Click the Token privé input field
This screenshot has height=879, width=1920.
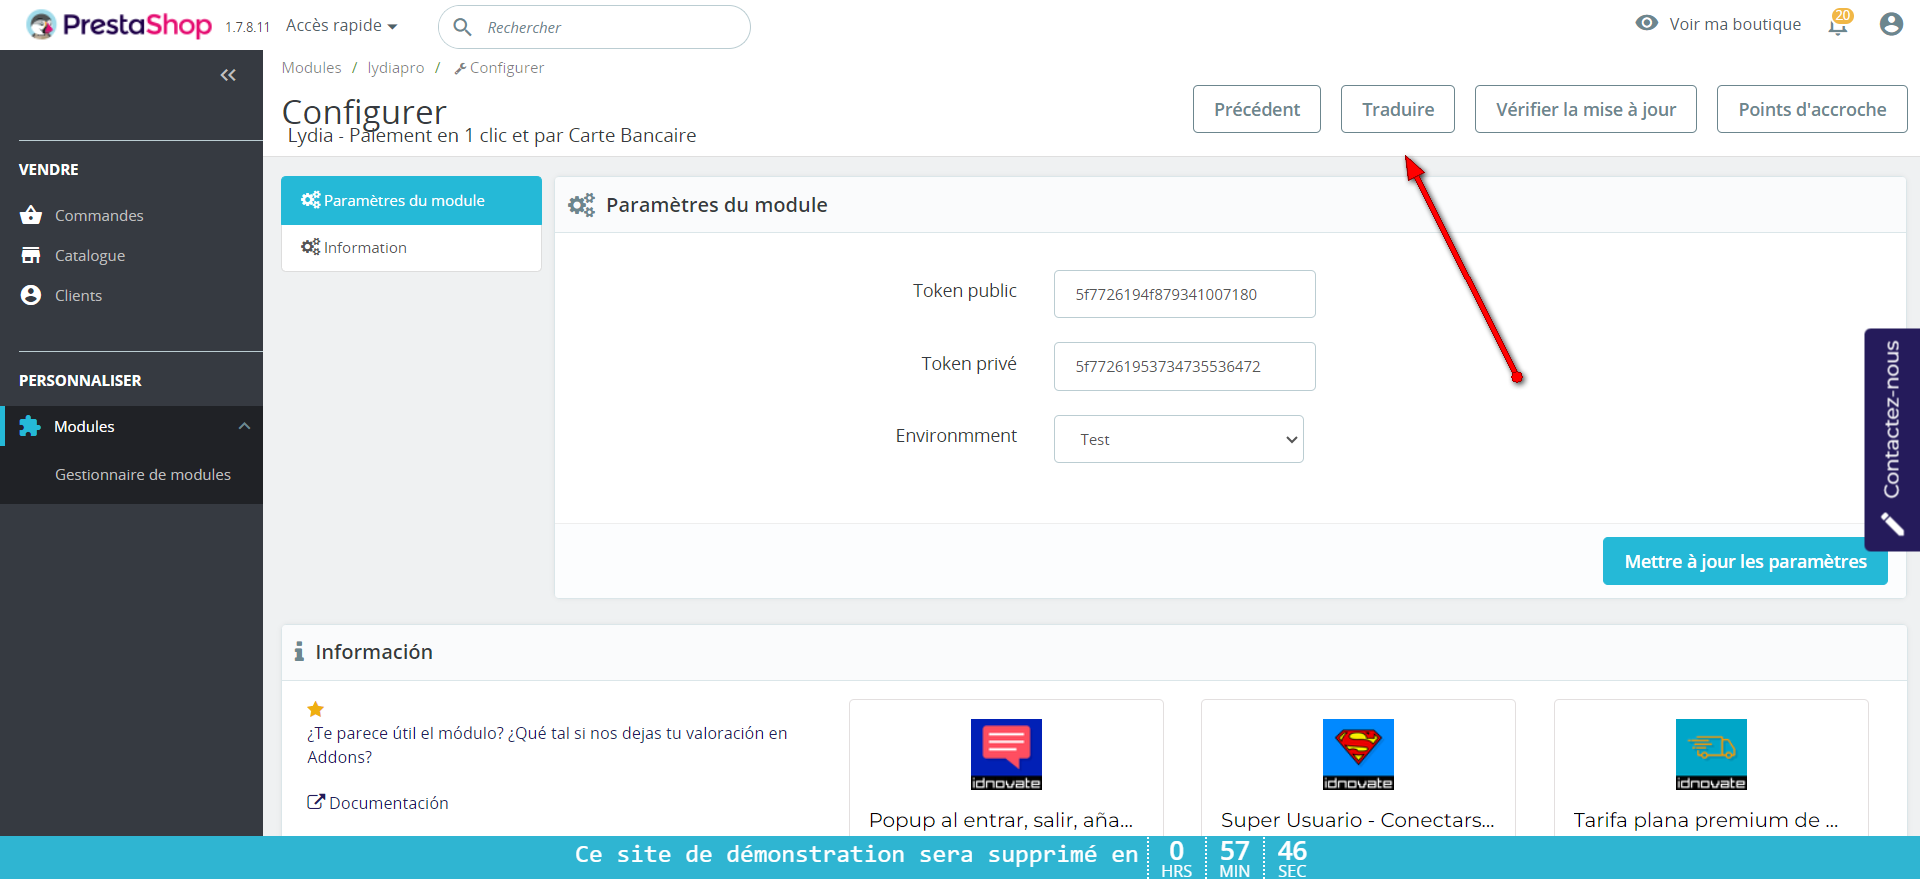tap(1185, 366)
